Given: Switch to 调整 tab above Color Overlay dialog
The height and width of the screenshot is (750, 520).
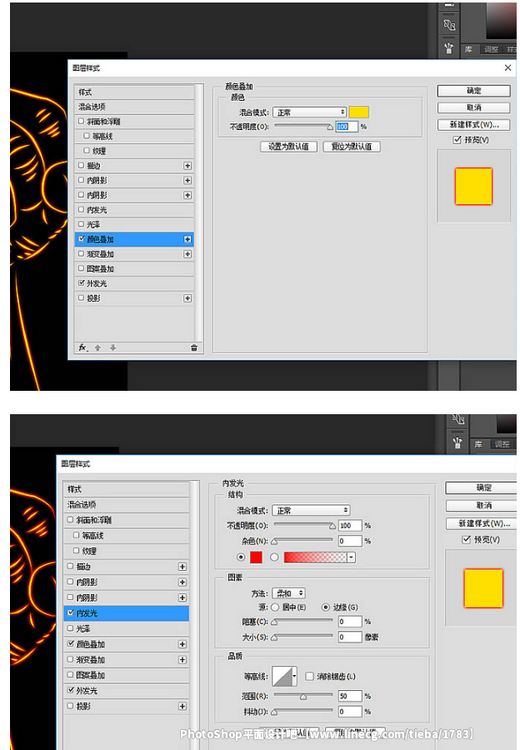Looking at the screenshot, I should (x=491, y=49).
